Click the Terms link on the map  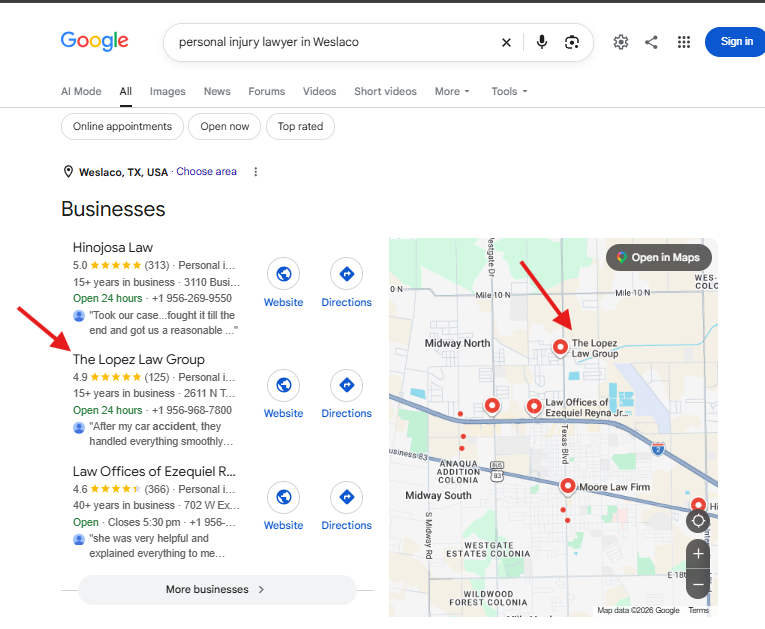tap(698, 610)
